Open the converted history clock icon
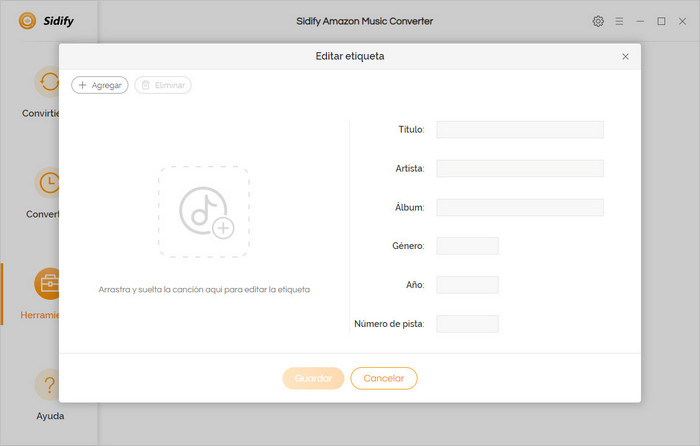 [47, 183]
